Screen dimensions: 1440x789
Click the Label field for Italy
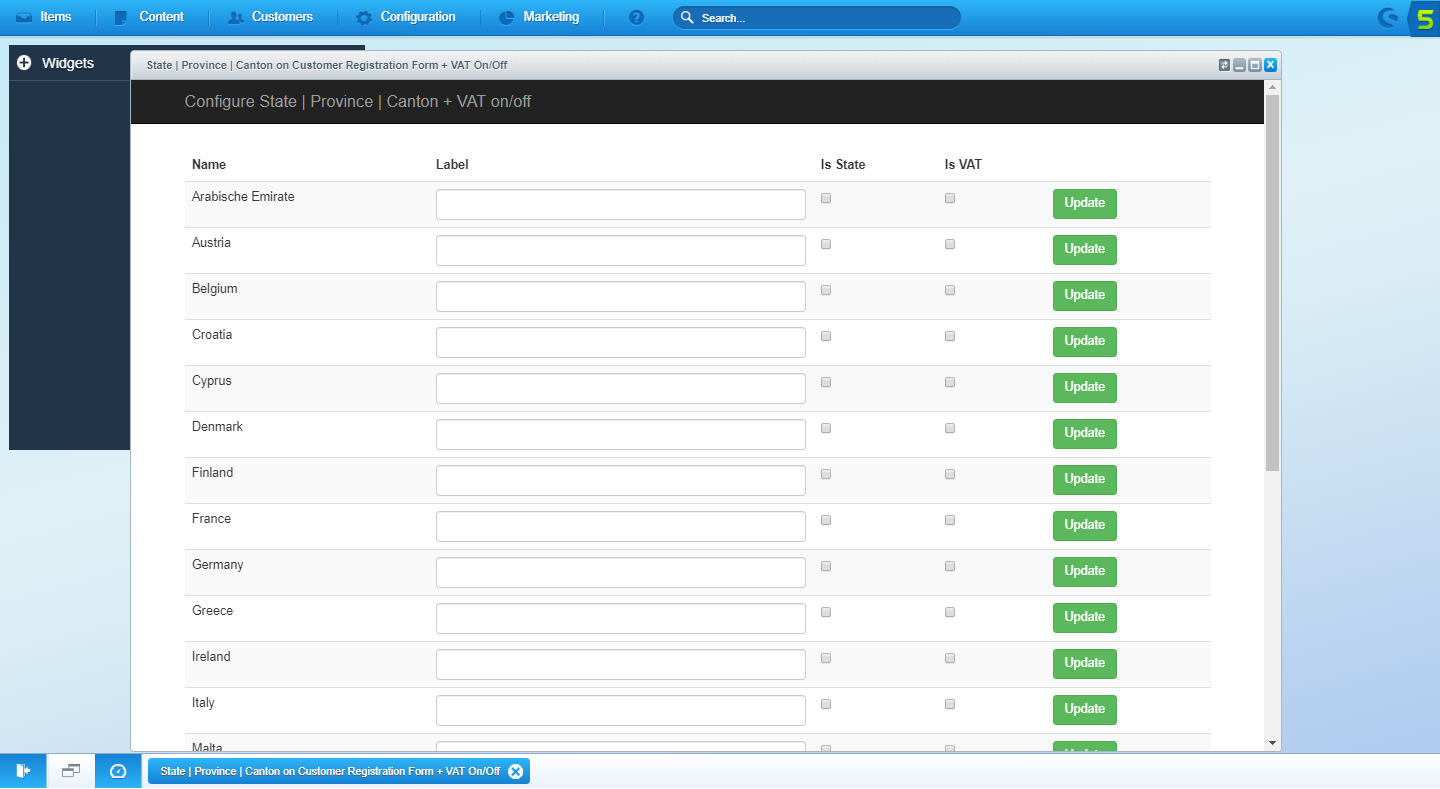tap(621, 710)
